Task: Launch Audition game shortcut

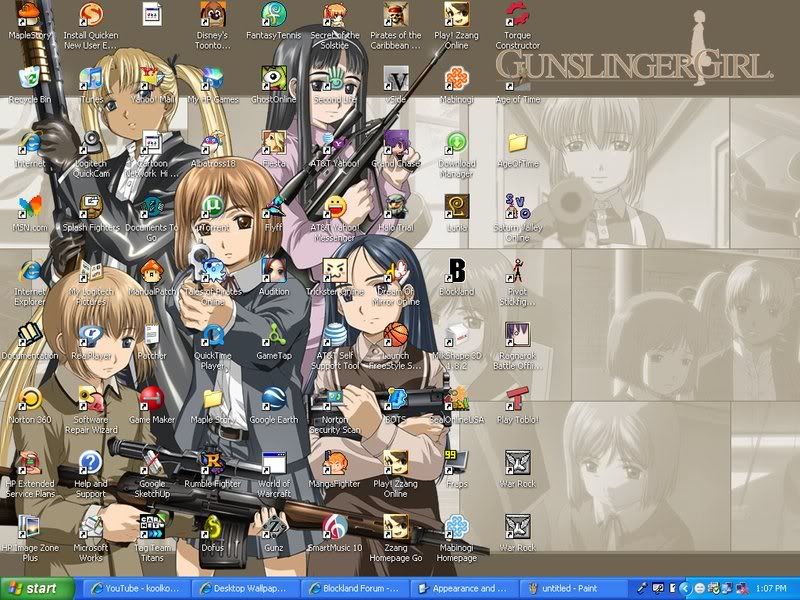Action: pyautogui.click(x=274, y=270)
